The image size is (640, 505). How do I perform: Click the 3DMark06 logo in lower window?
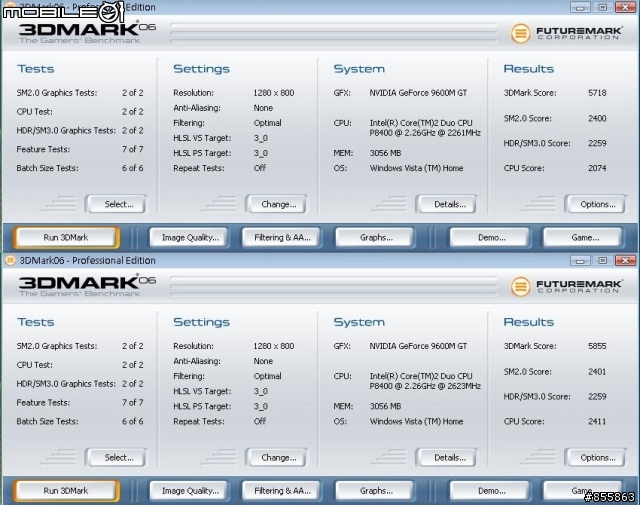(x=87, y=285)
